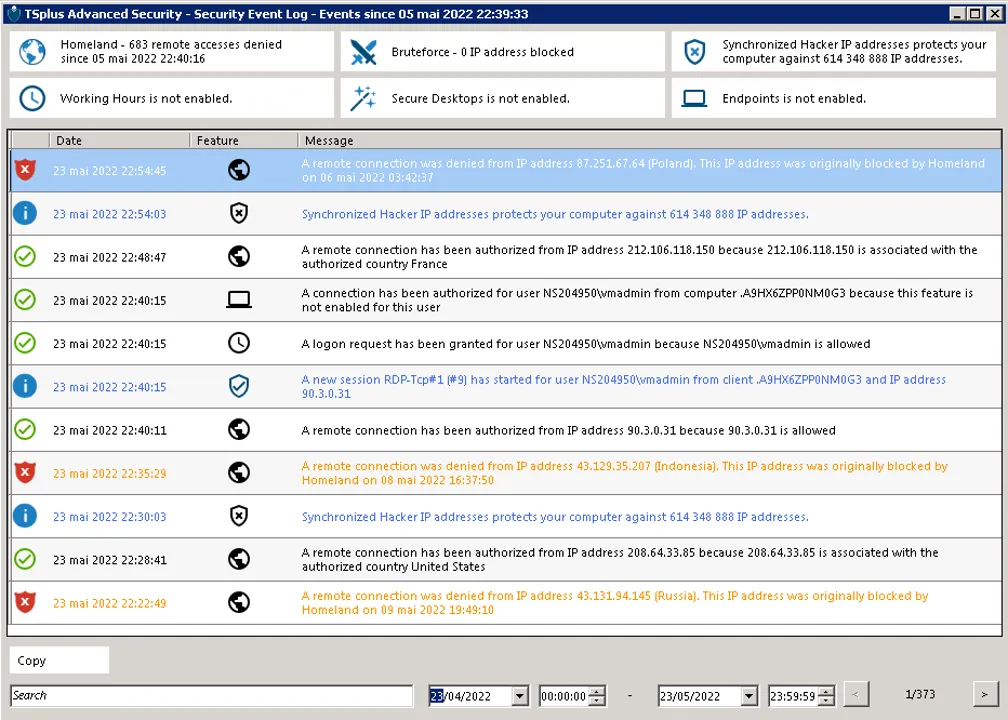Click 'Bruteforce - 0 IP address blocked' text

pos(482,52)
